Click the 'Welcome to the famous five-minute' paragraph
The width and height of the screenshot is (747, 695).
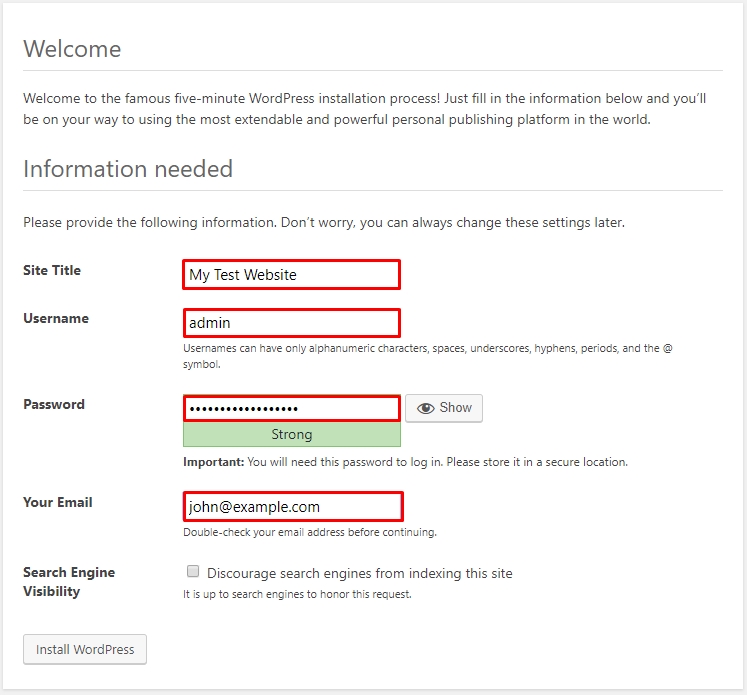click(x=364, y=109)
